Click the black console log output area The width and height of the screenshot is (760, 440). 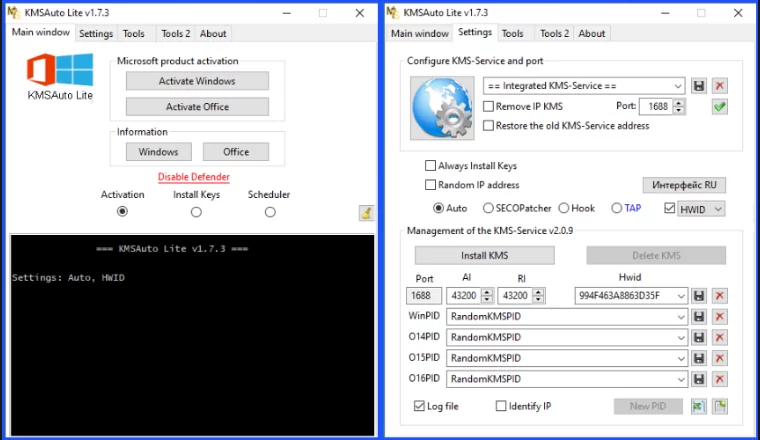192,335
